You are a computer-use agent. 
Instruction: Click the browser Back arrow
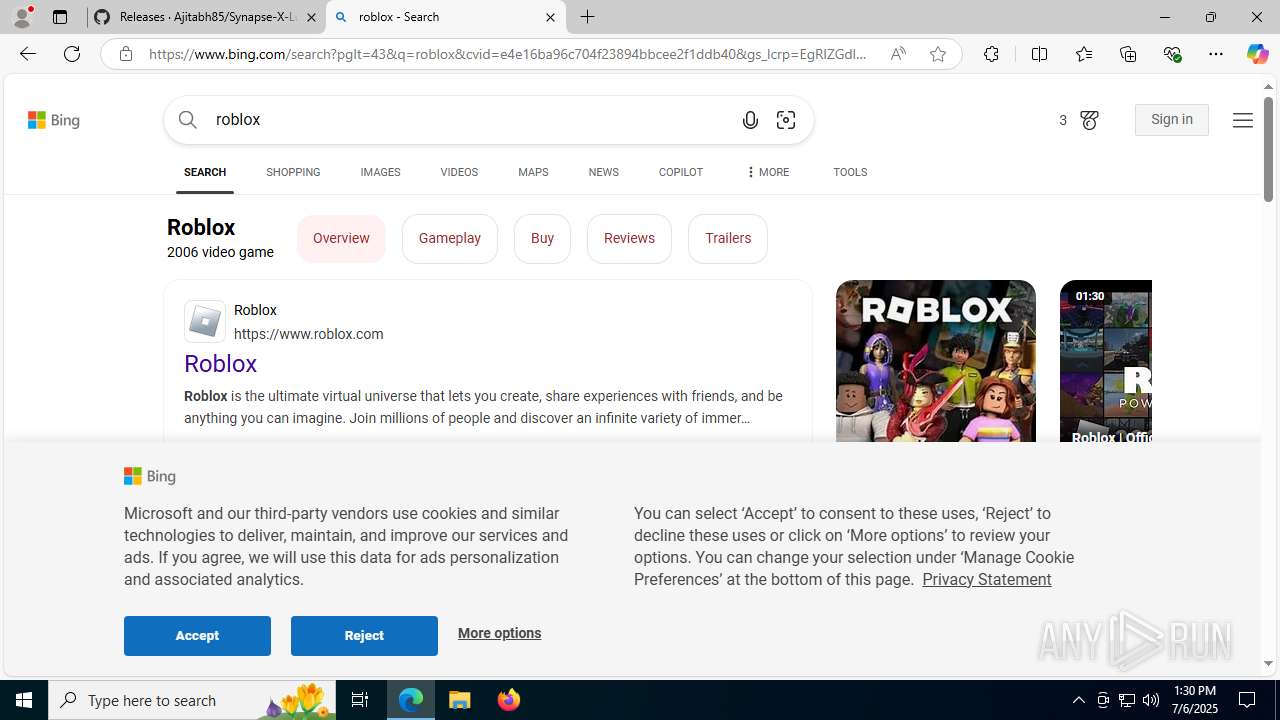click(x=28, y=54)
